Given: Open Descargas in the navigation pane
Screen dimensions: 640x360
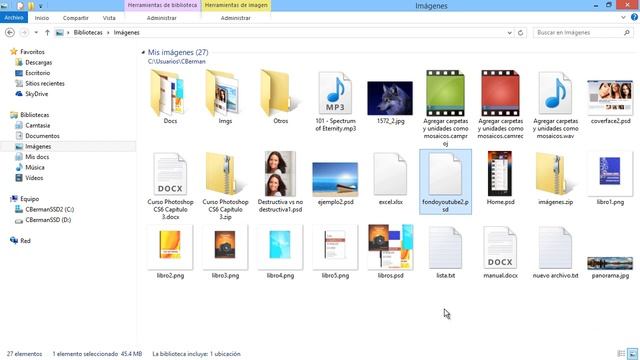Looking at the screenshot, I should coord(38,62).
